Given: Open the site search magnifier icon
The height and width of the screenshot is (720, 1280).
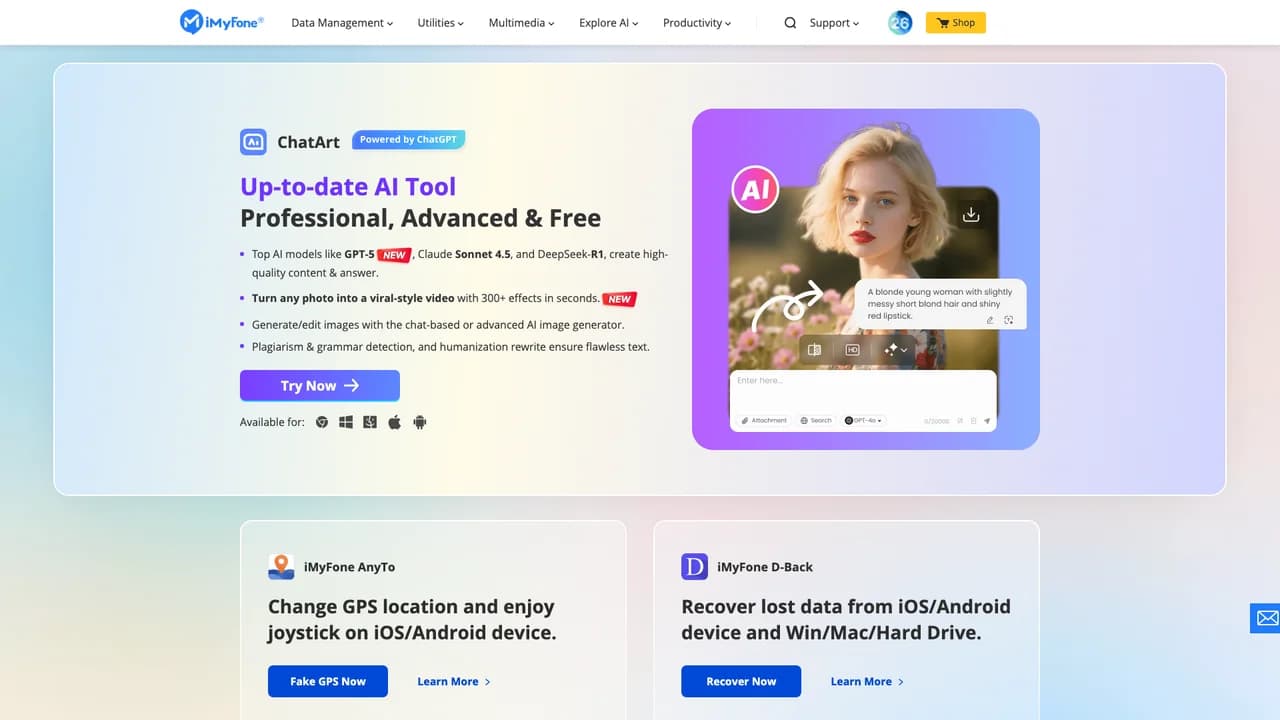Looking at the screenshot, I should click(x=790, y=23).
